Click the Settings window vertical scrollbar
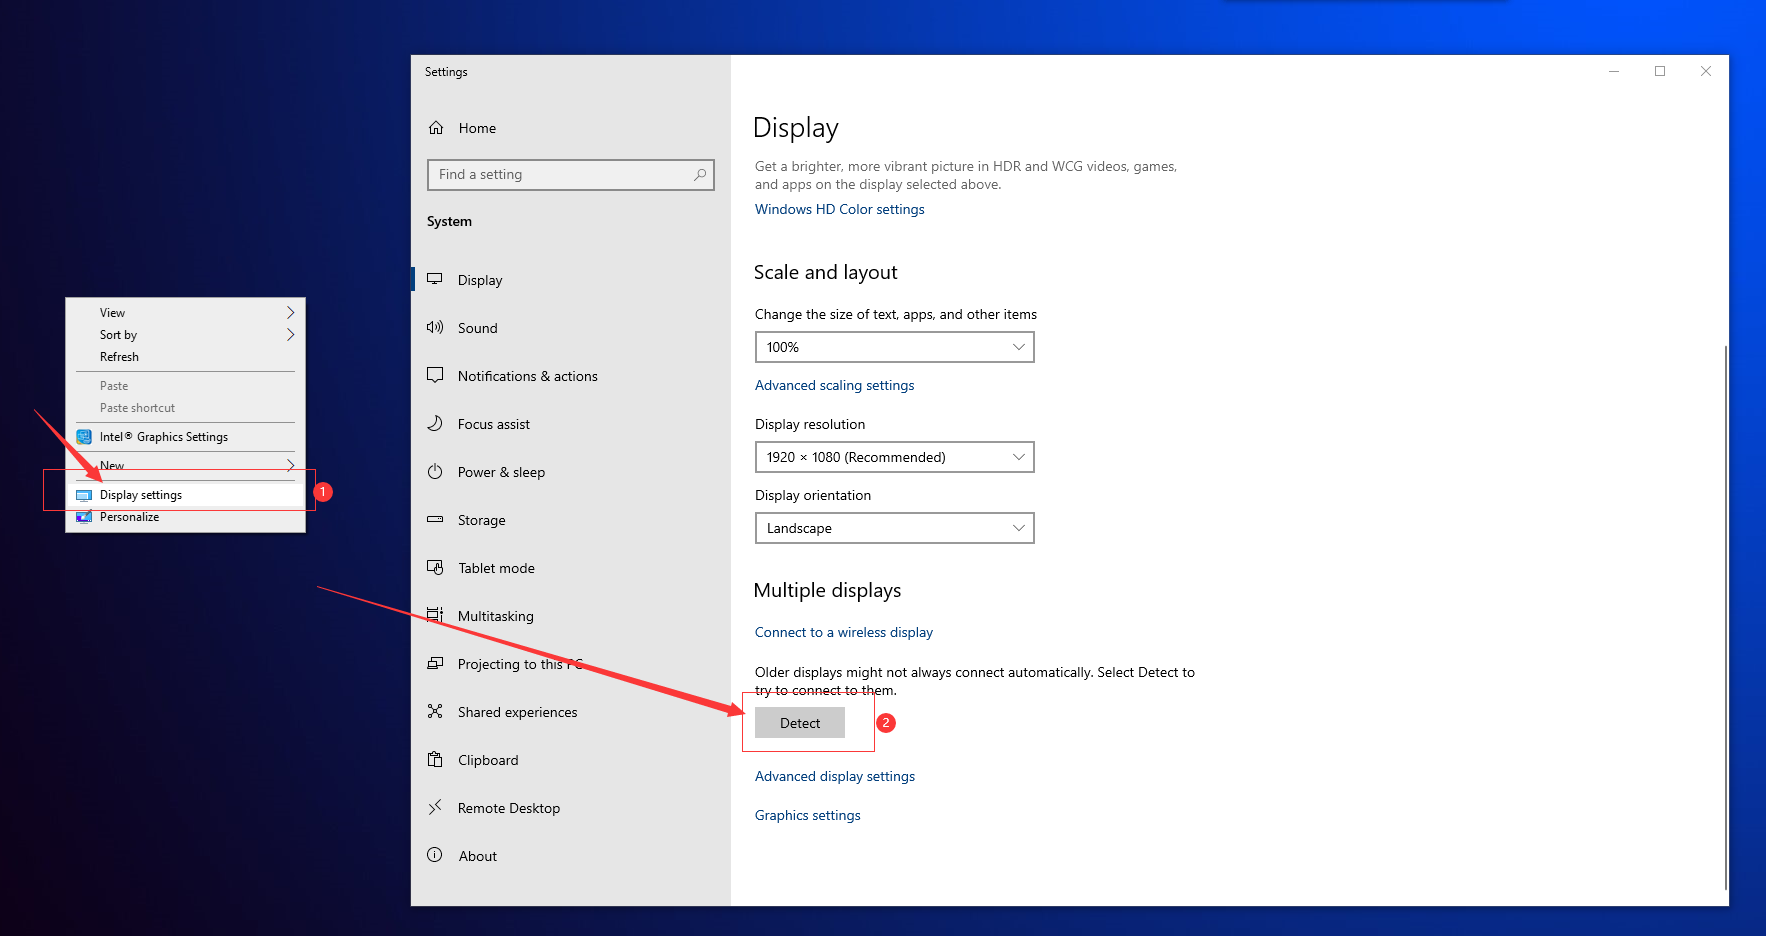The height and width of the screenshot is (936, 1766). pyautogui.click(x=1725, y=617)
